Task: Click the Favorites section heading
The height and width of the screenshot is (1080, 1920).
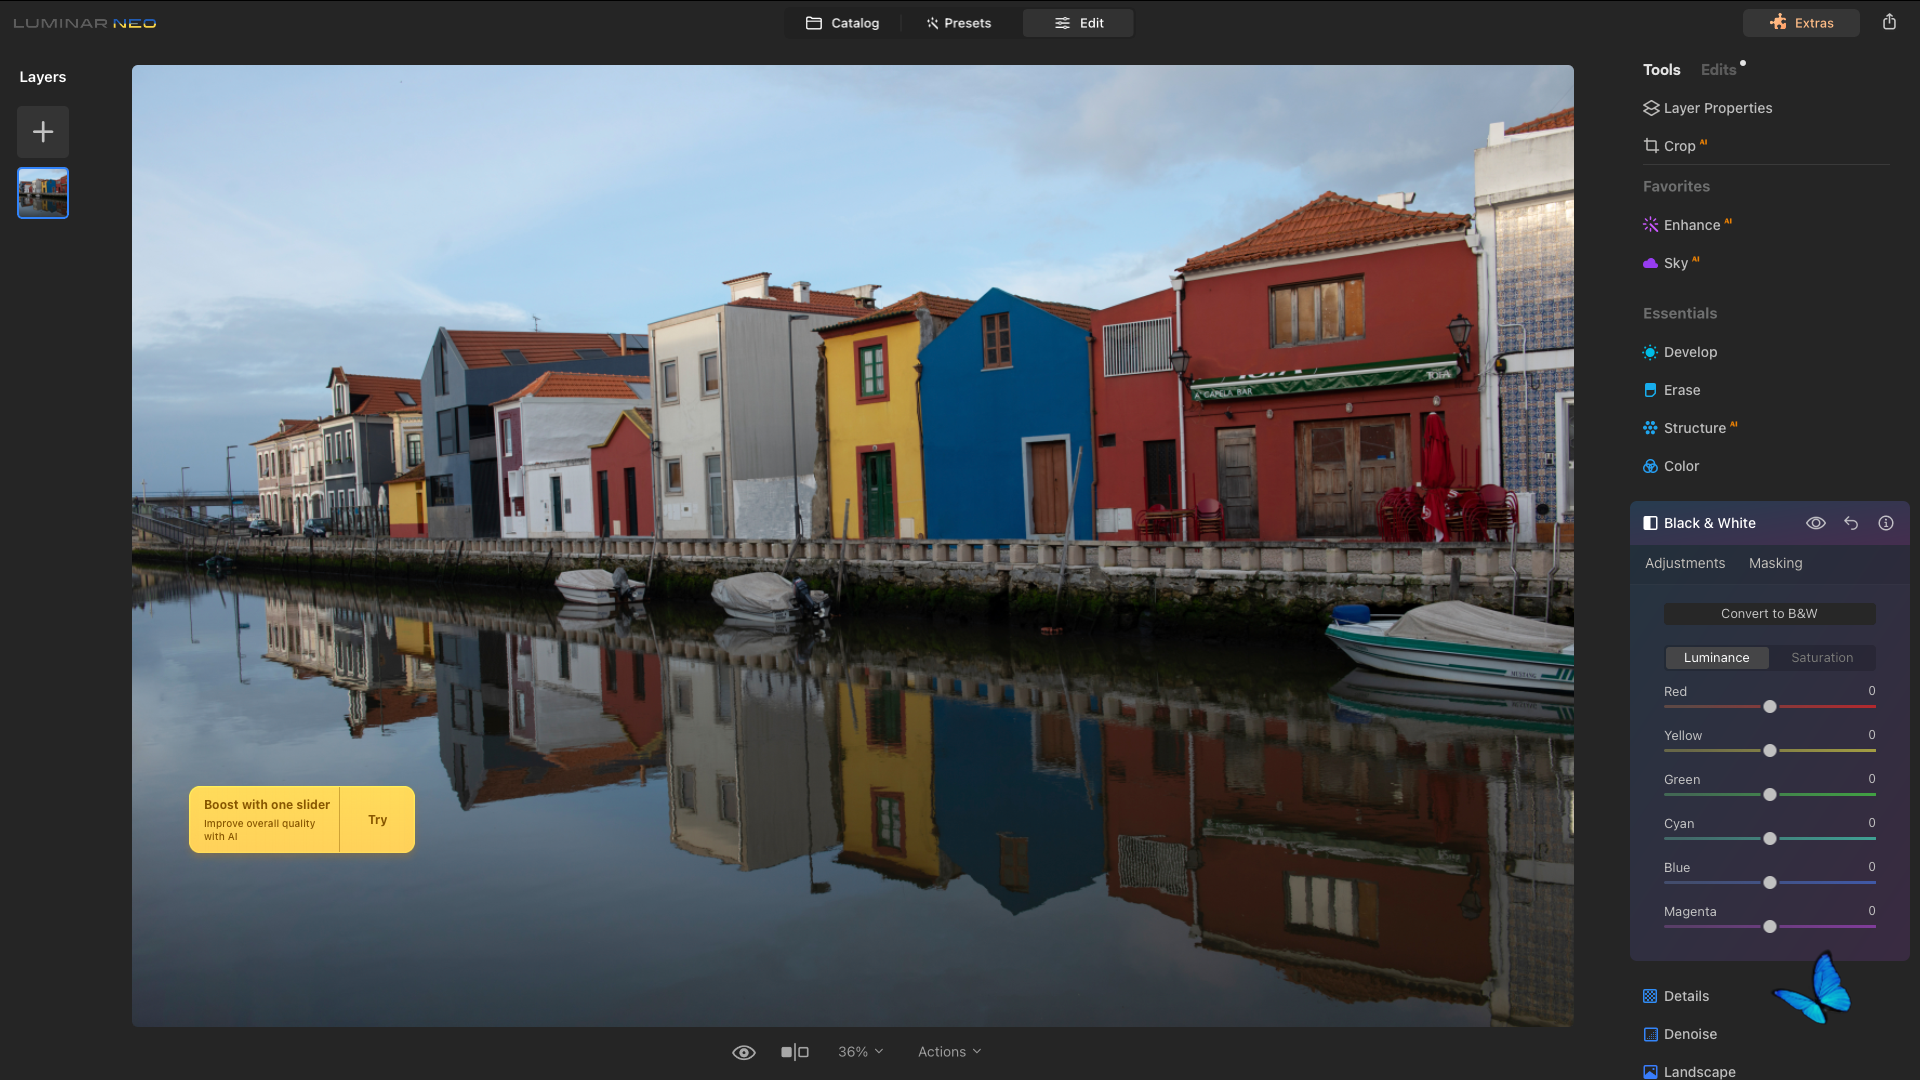Action: pyautogui.click(x=1676, y=186)
